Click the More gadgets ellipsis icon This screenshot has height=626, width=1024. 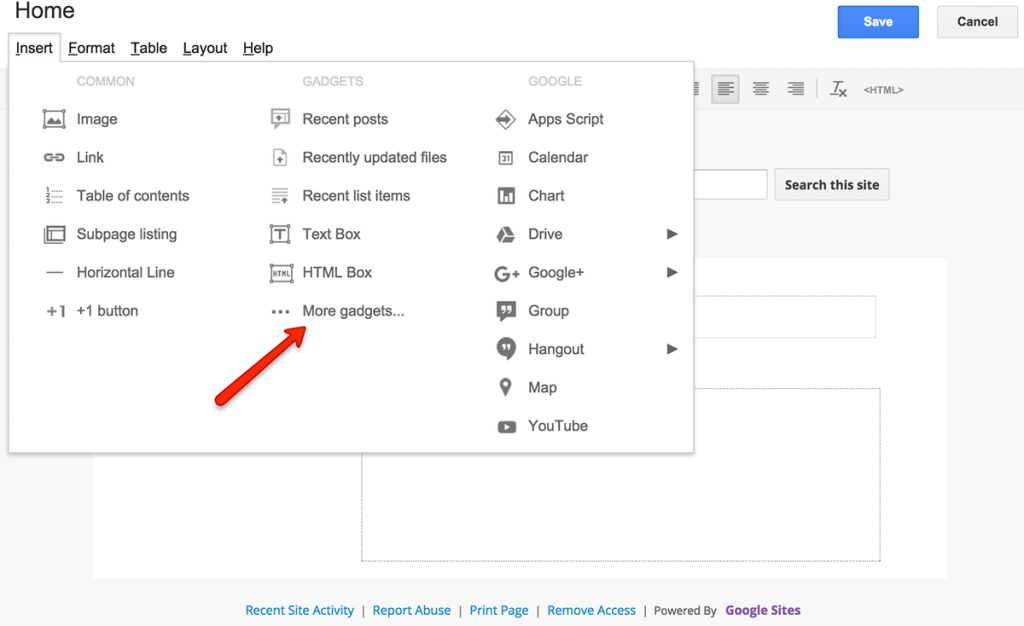coord(280,312)
